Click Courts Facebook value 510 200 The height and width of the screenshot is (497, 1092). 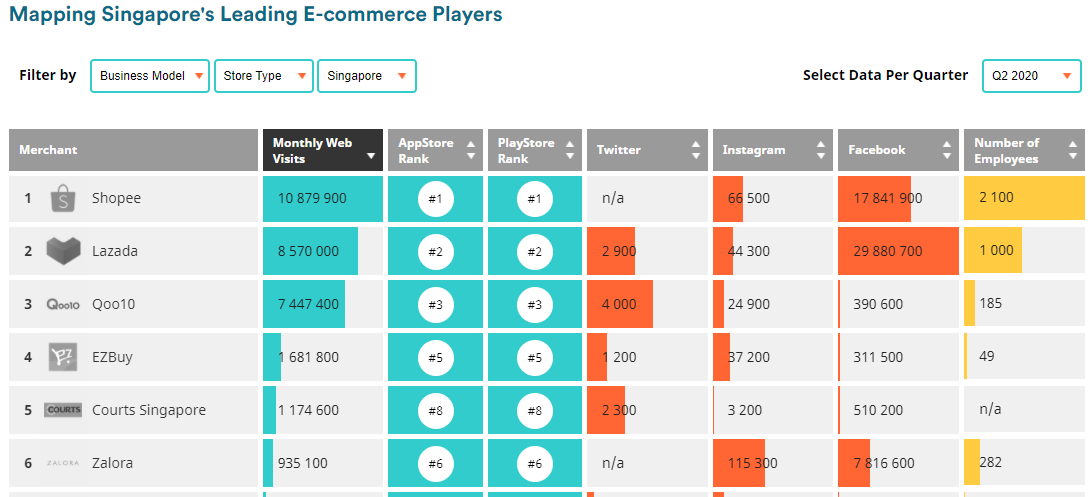click(878, 410)
